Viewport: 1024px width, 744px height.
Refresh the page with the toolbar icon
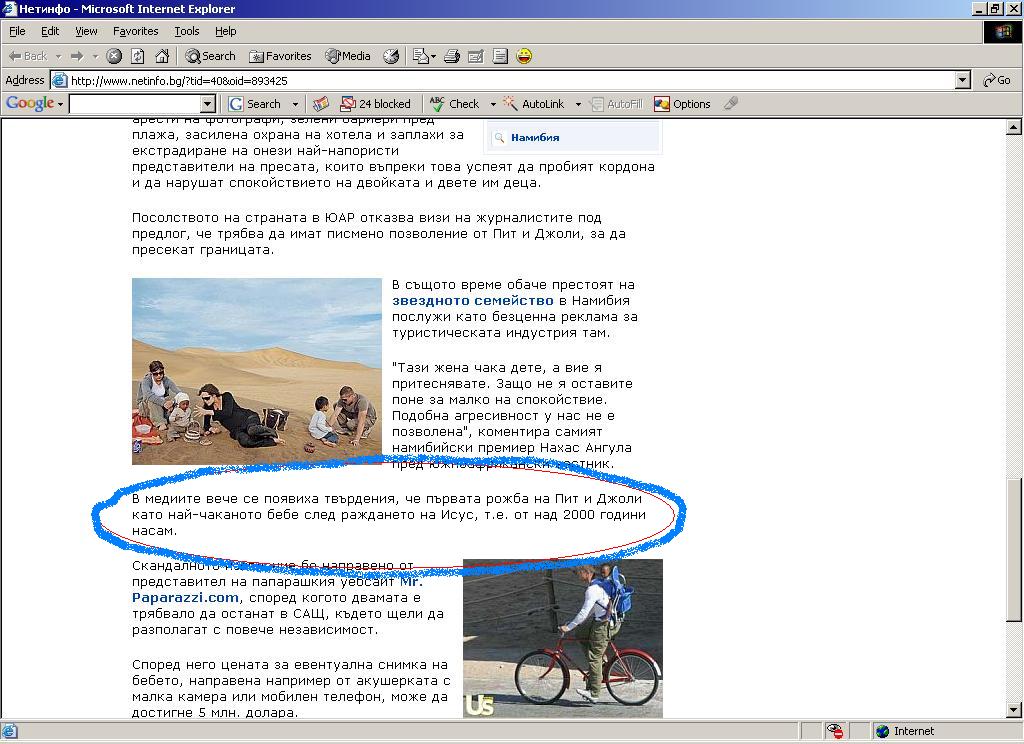(138, 56)
